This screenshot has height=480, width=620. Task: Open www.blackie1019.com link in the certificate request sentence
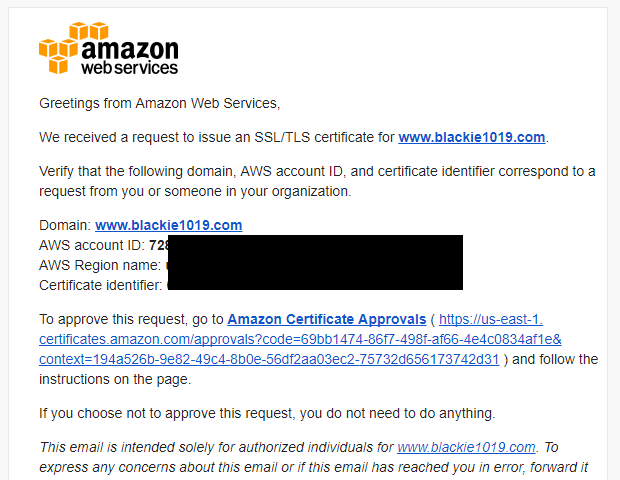[472, 137]
